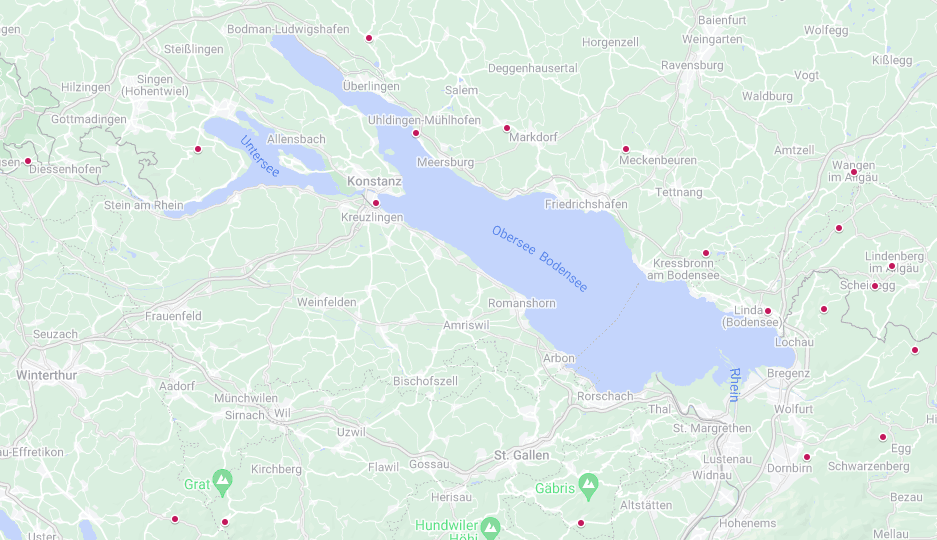Select the red marker at Uhldingen-Mühlhofen

[416, 133]
